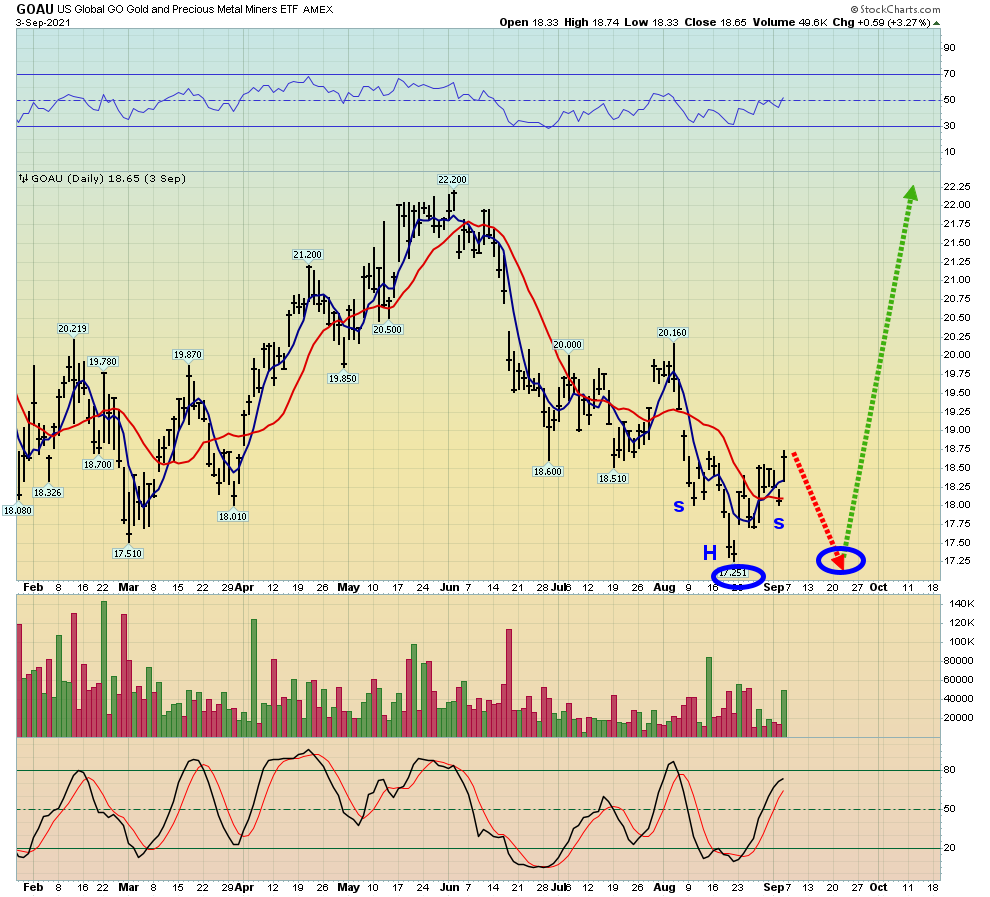The image size is (990, 897).
Task: Click the 140K tick on the volume axis
Action: pyautogui.click(x=962, y=604)
